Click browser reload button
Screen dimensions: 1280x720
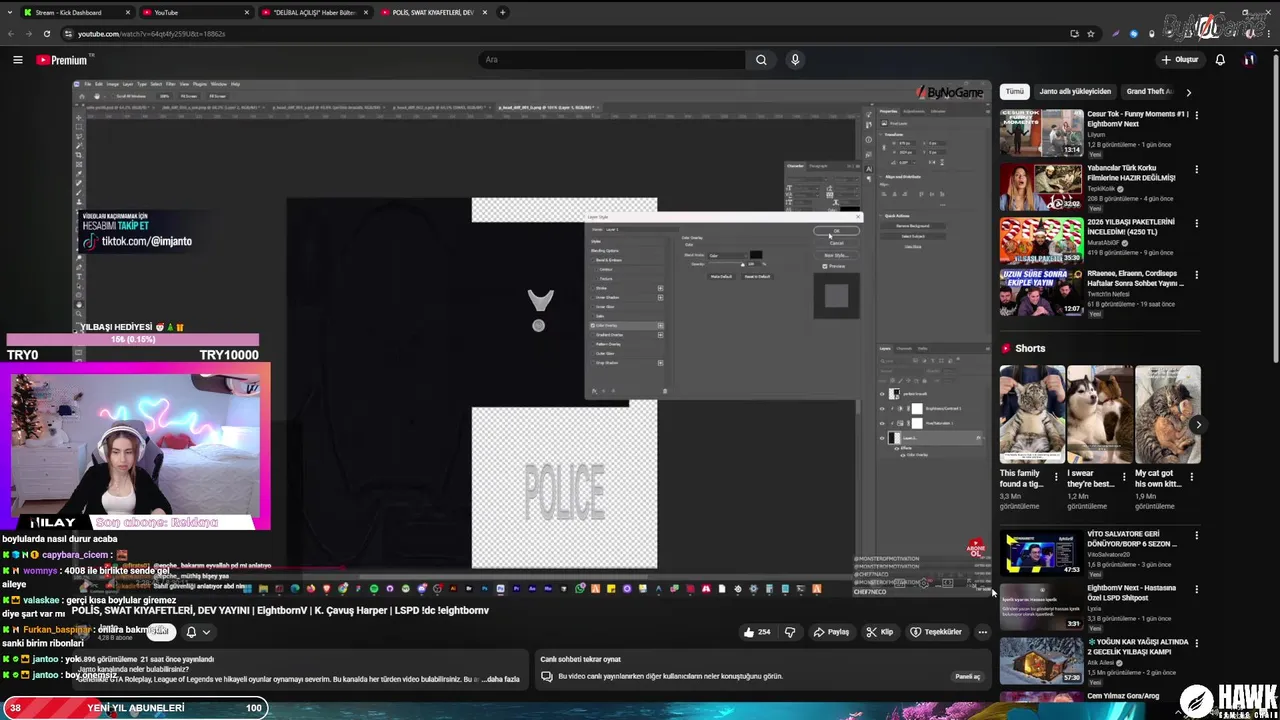click(x=47, y=34)
